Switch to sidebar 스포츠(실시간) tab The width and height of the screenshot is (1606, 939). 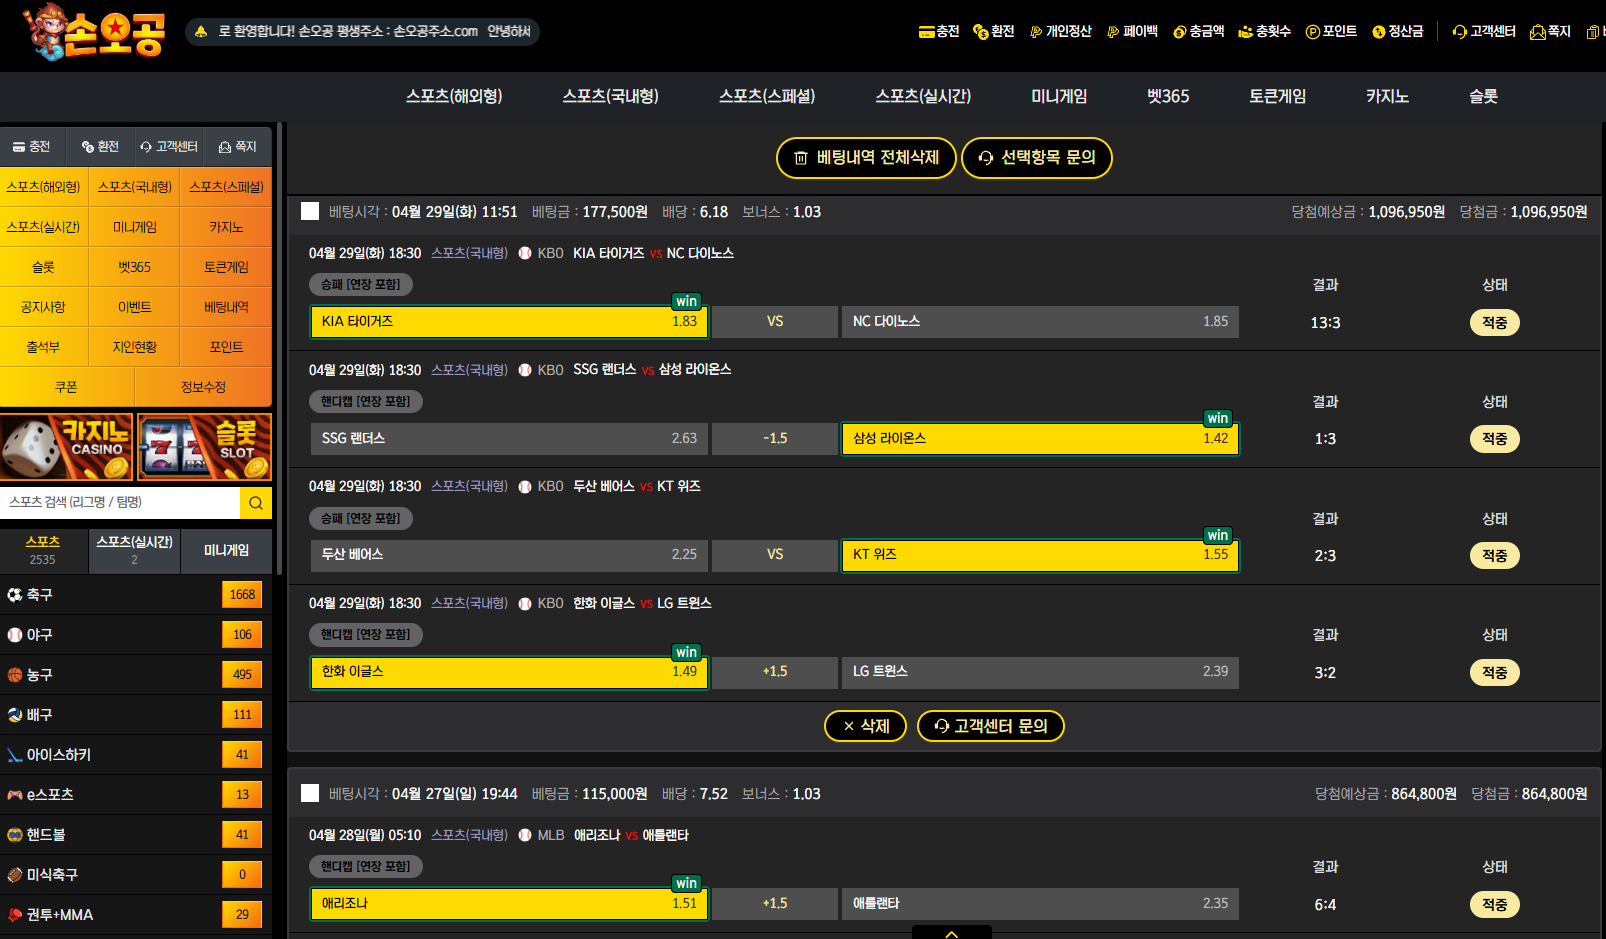pos(135,550)
